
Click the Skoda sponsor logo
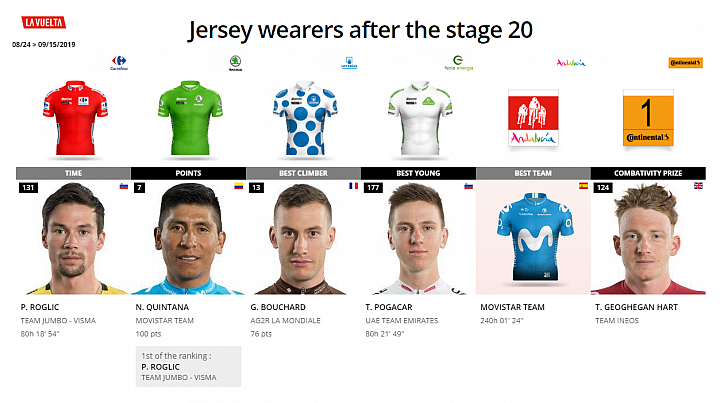pyautogui.click(x=235, y=63)
